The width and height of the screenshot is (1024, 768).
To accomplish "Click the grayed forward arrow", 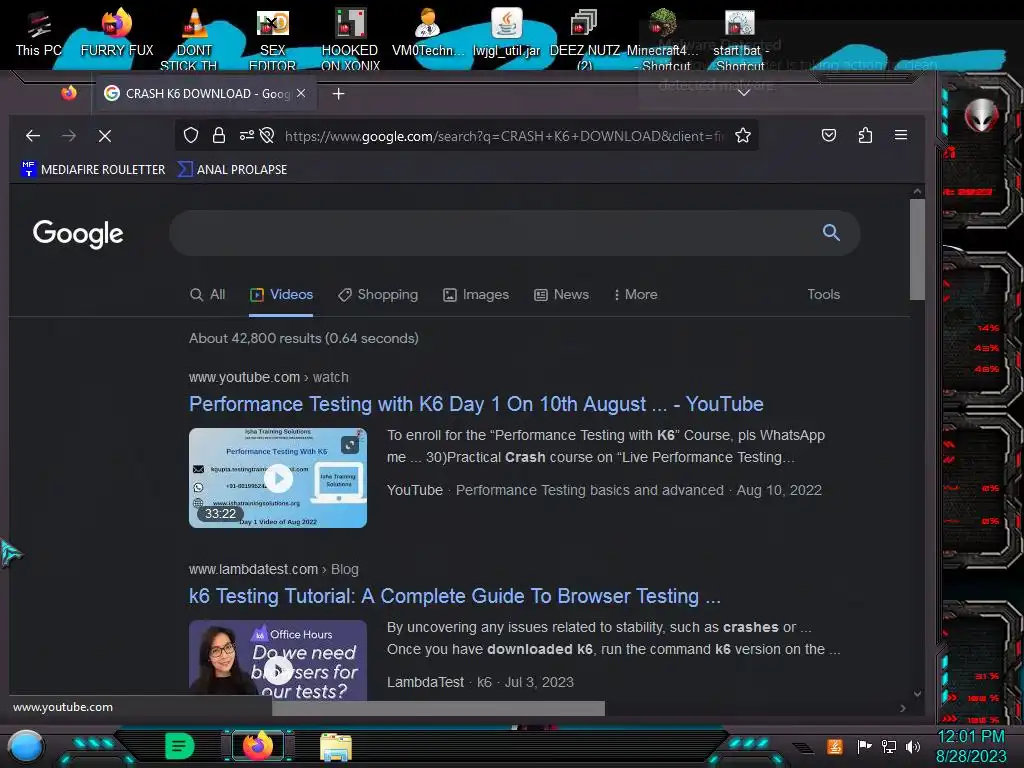I will [x=69, y=136].
